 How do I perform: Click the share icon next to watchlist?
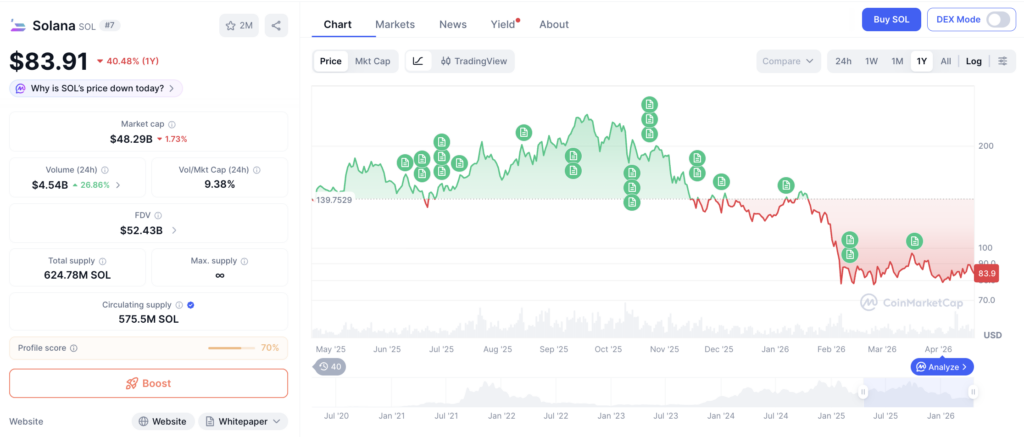pos(276,25)
